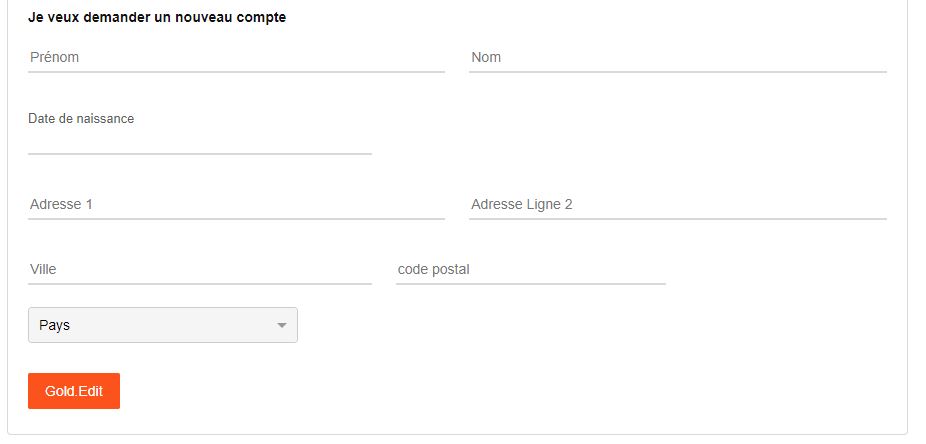Click the Prénom placeholder text
This screenshot has width=926, height=444.
tap(54, 58)
